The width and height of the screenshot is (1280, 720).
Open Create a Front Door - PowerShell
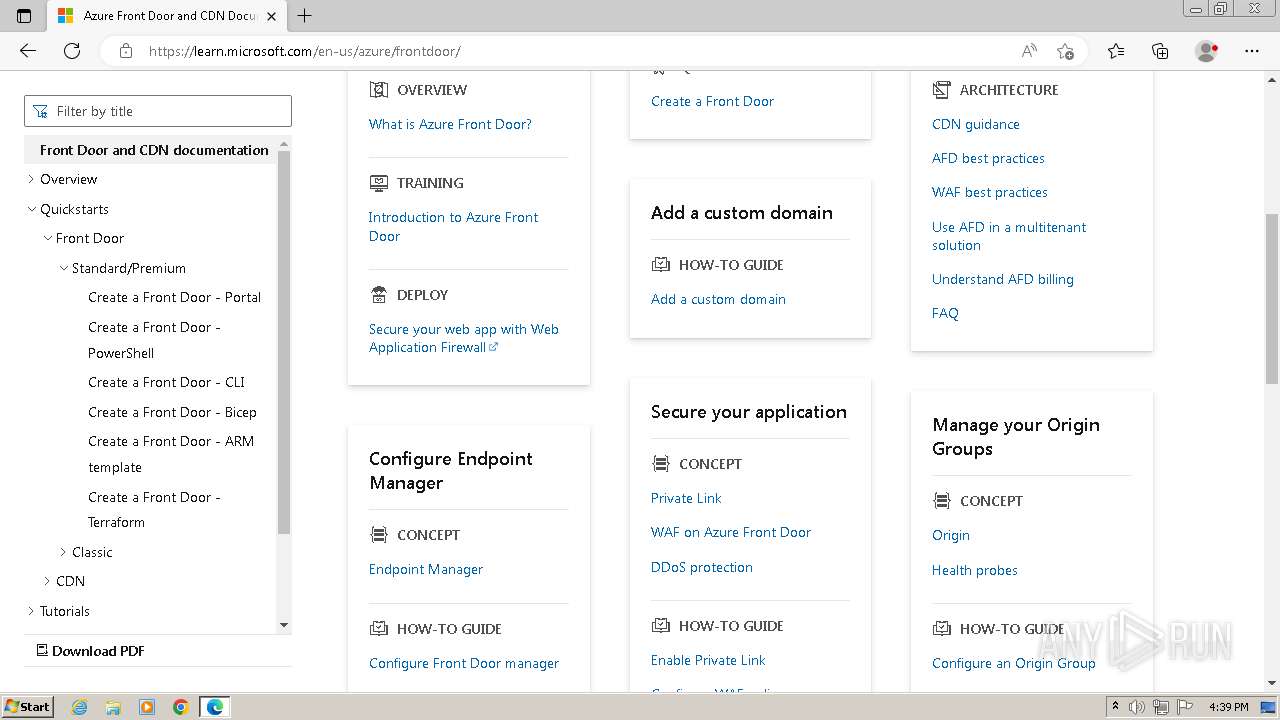[x=154, y=340]
